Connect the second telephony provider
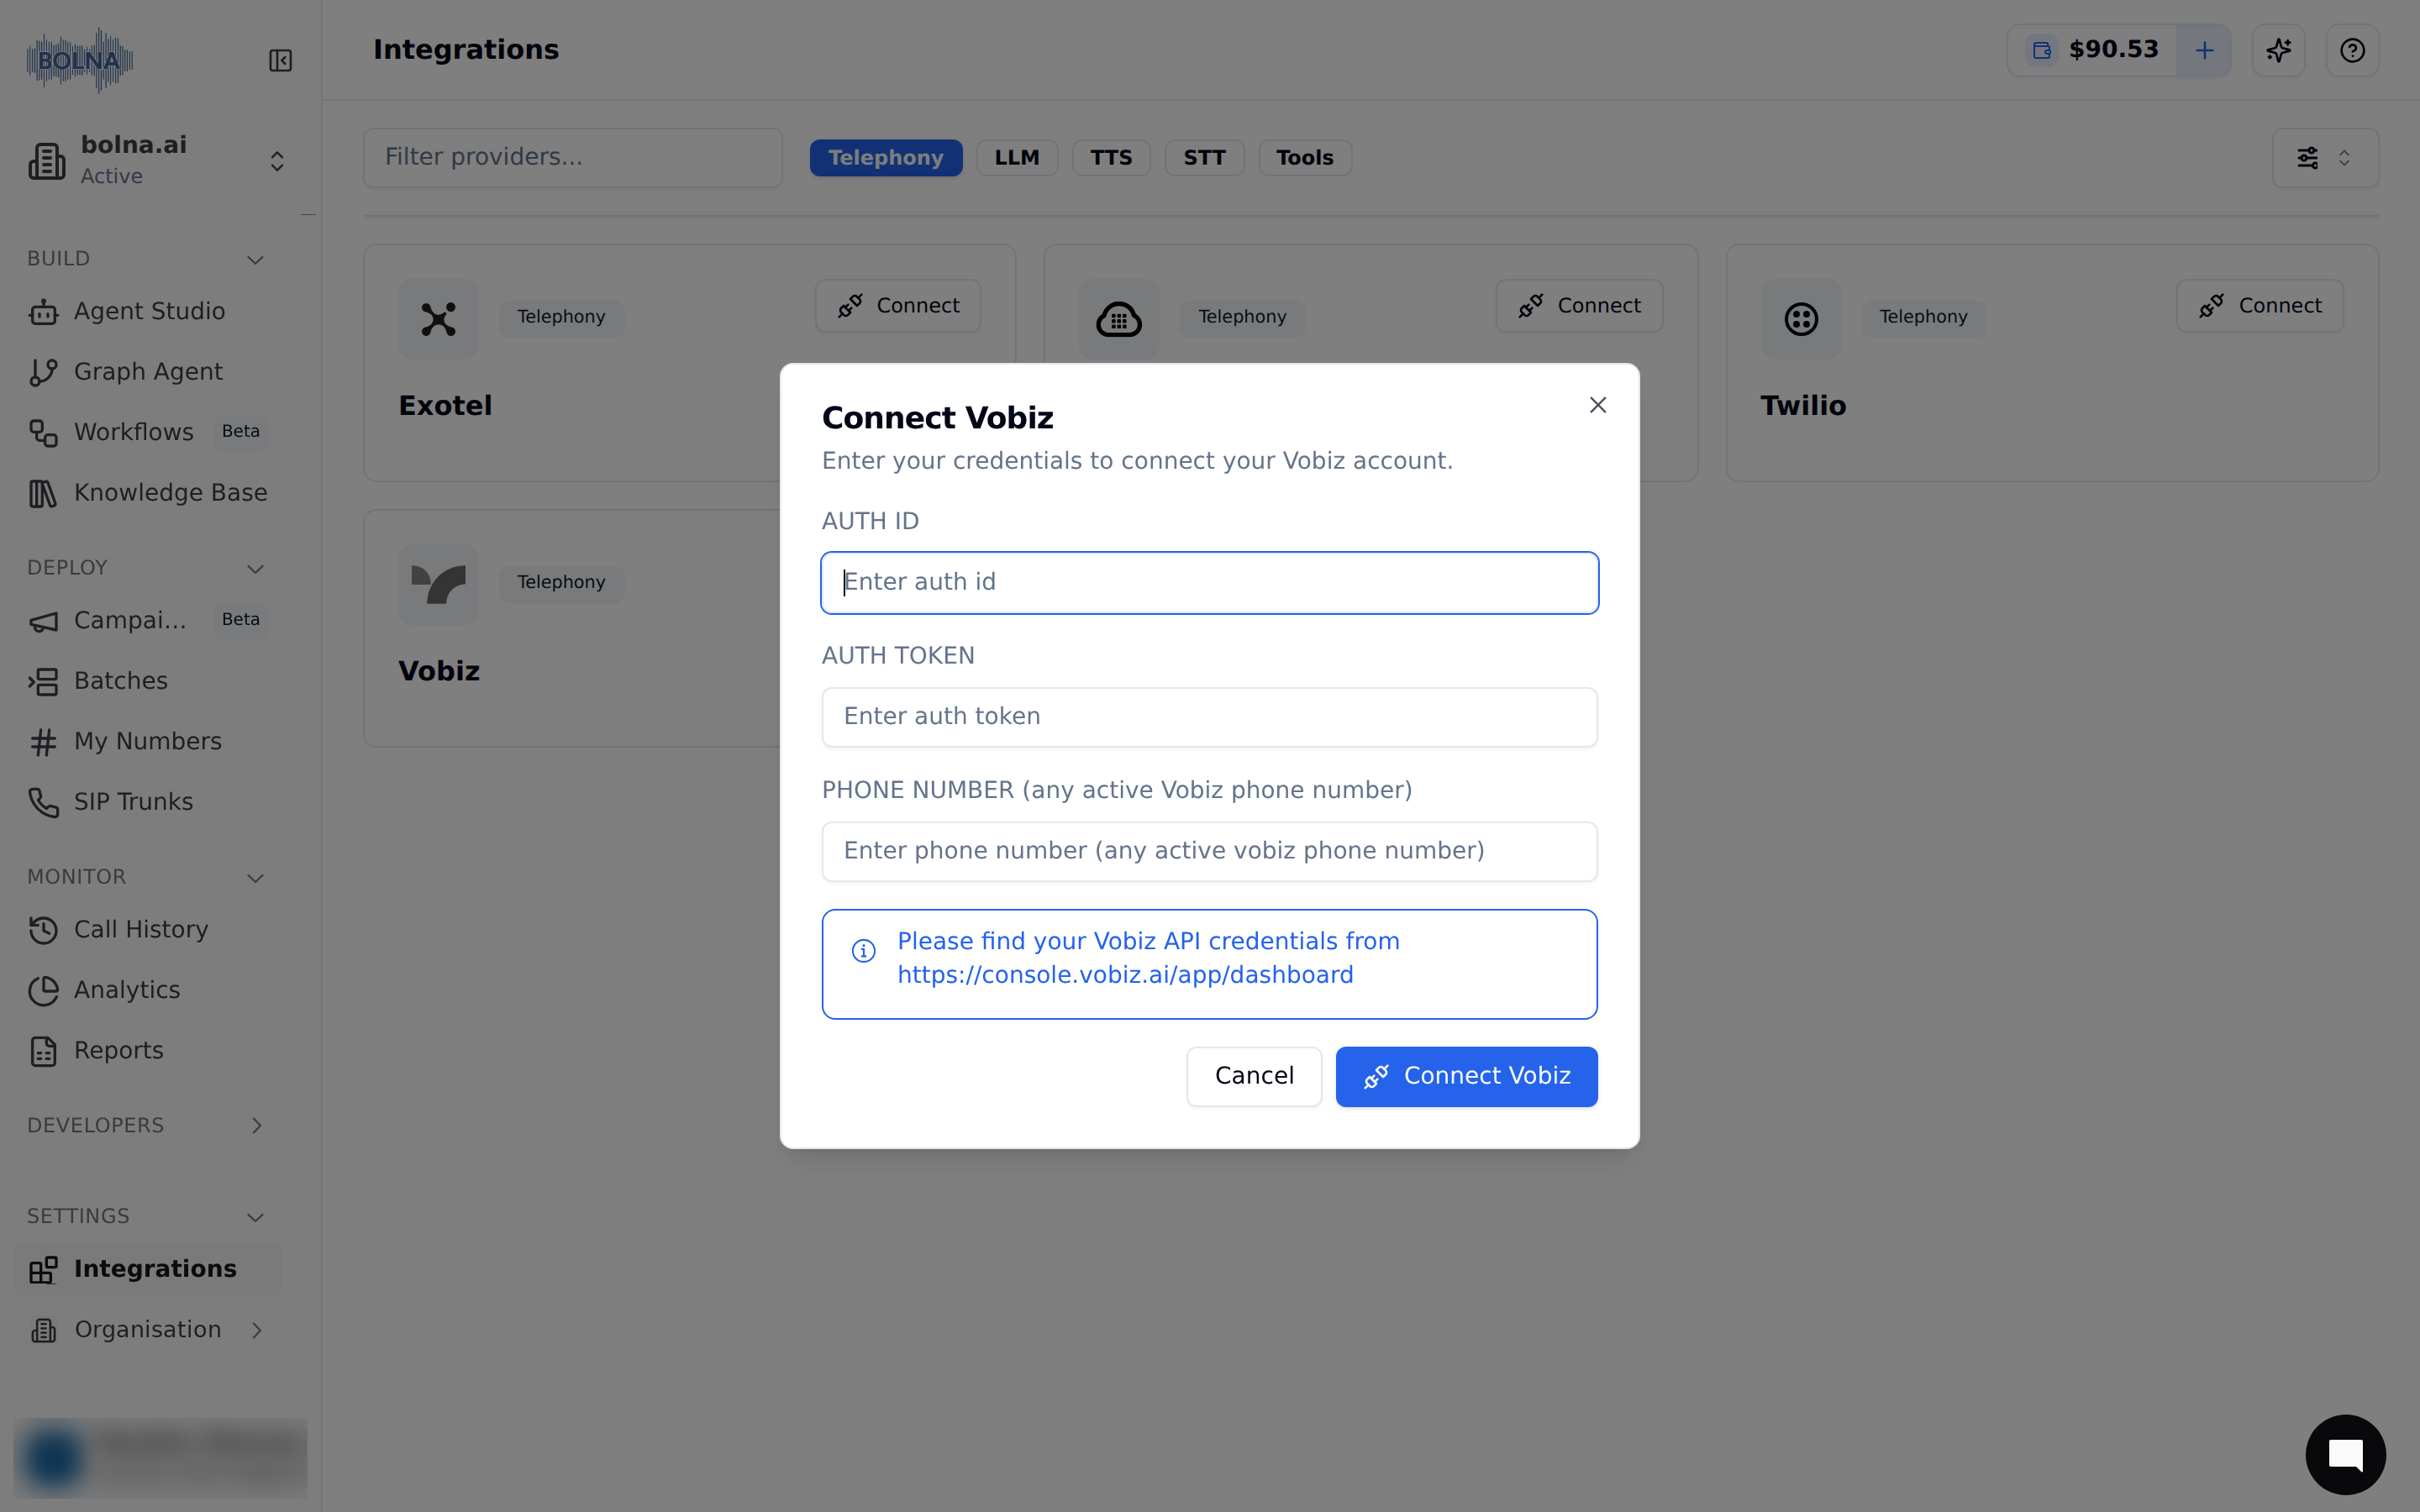This screenshot has width=2420, height=1512. 1579,306
